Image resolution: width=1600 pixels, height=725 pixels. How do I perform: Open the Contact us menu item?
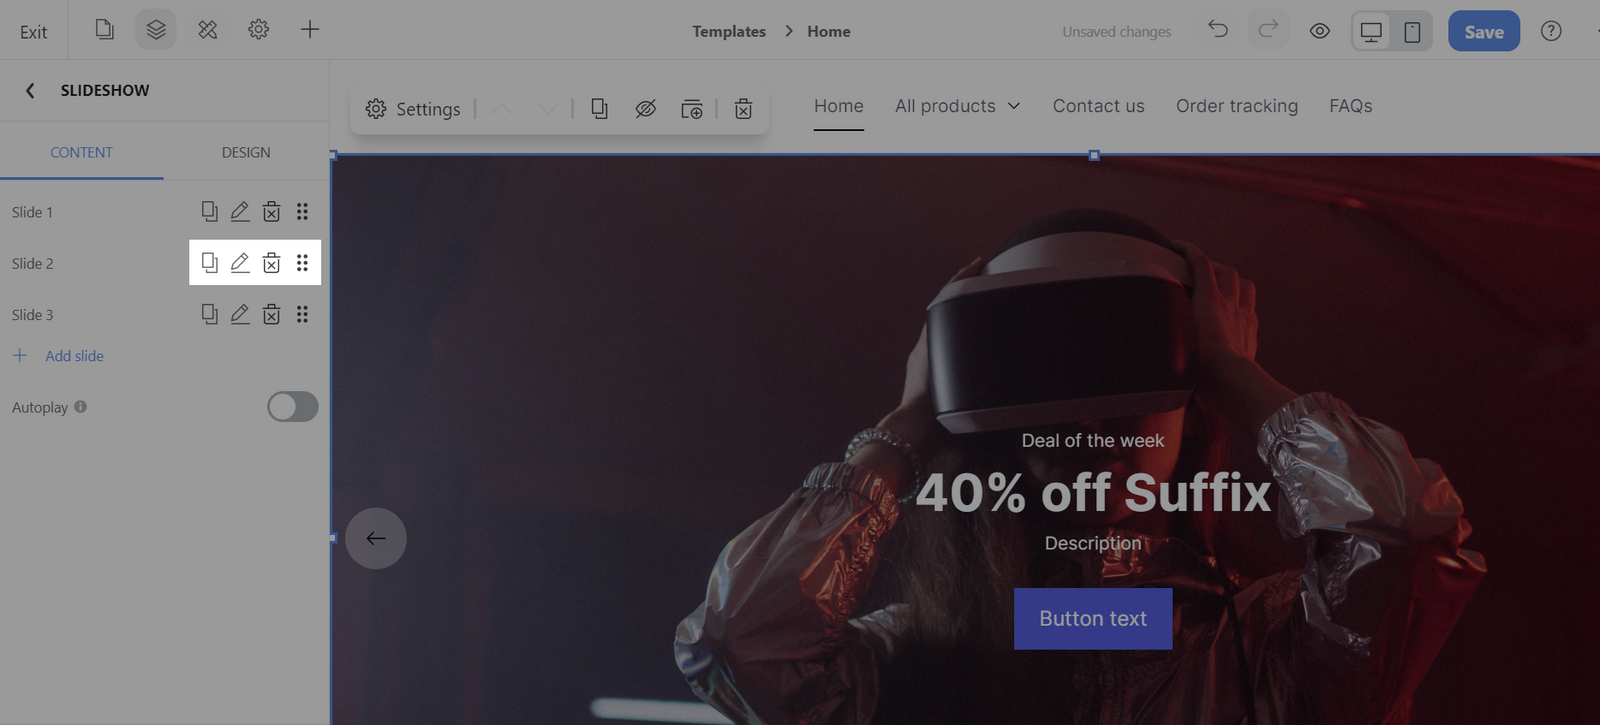click(x=1098, y=106)
